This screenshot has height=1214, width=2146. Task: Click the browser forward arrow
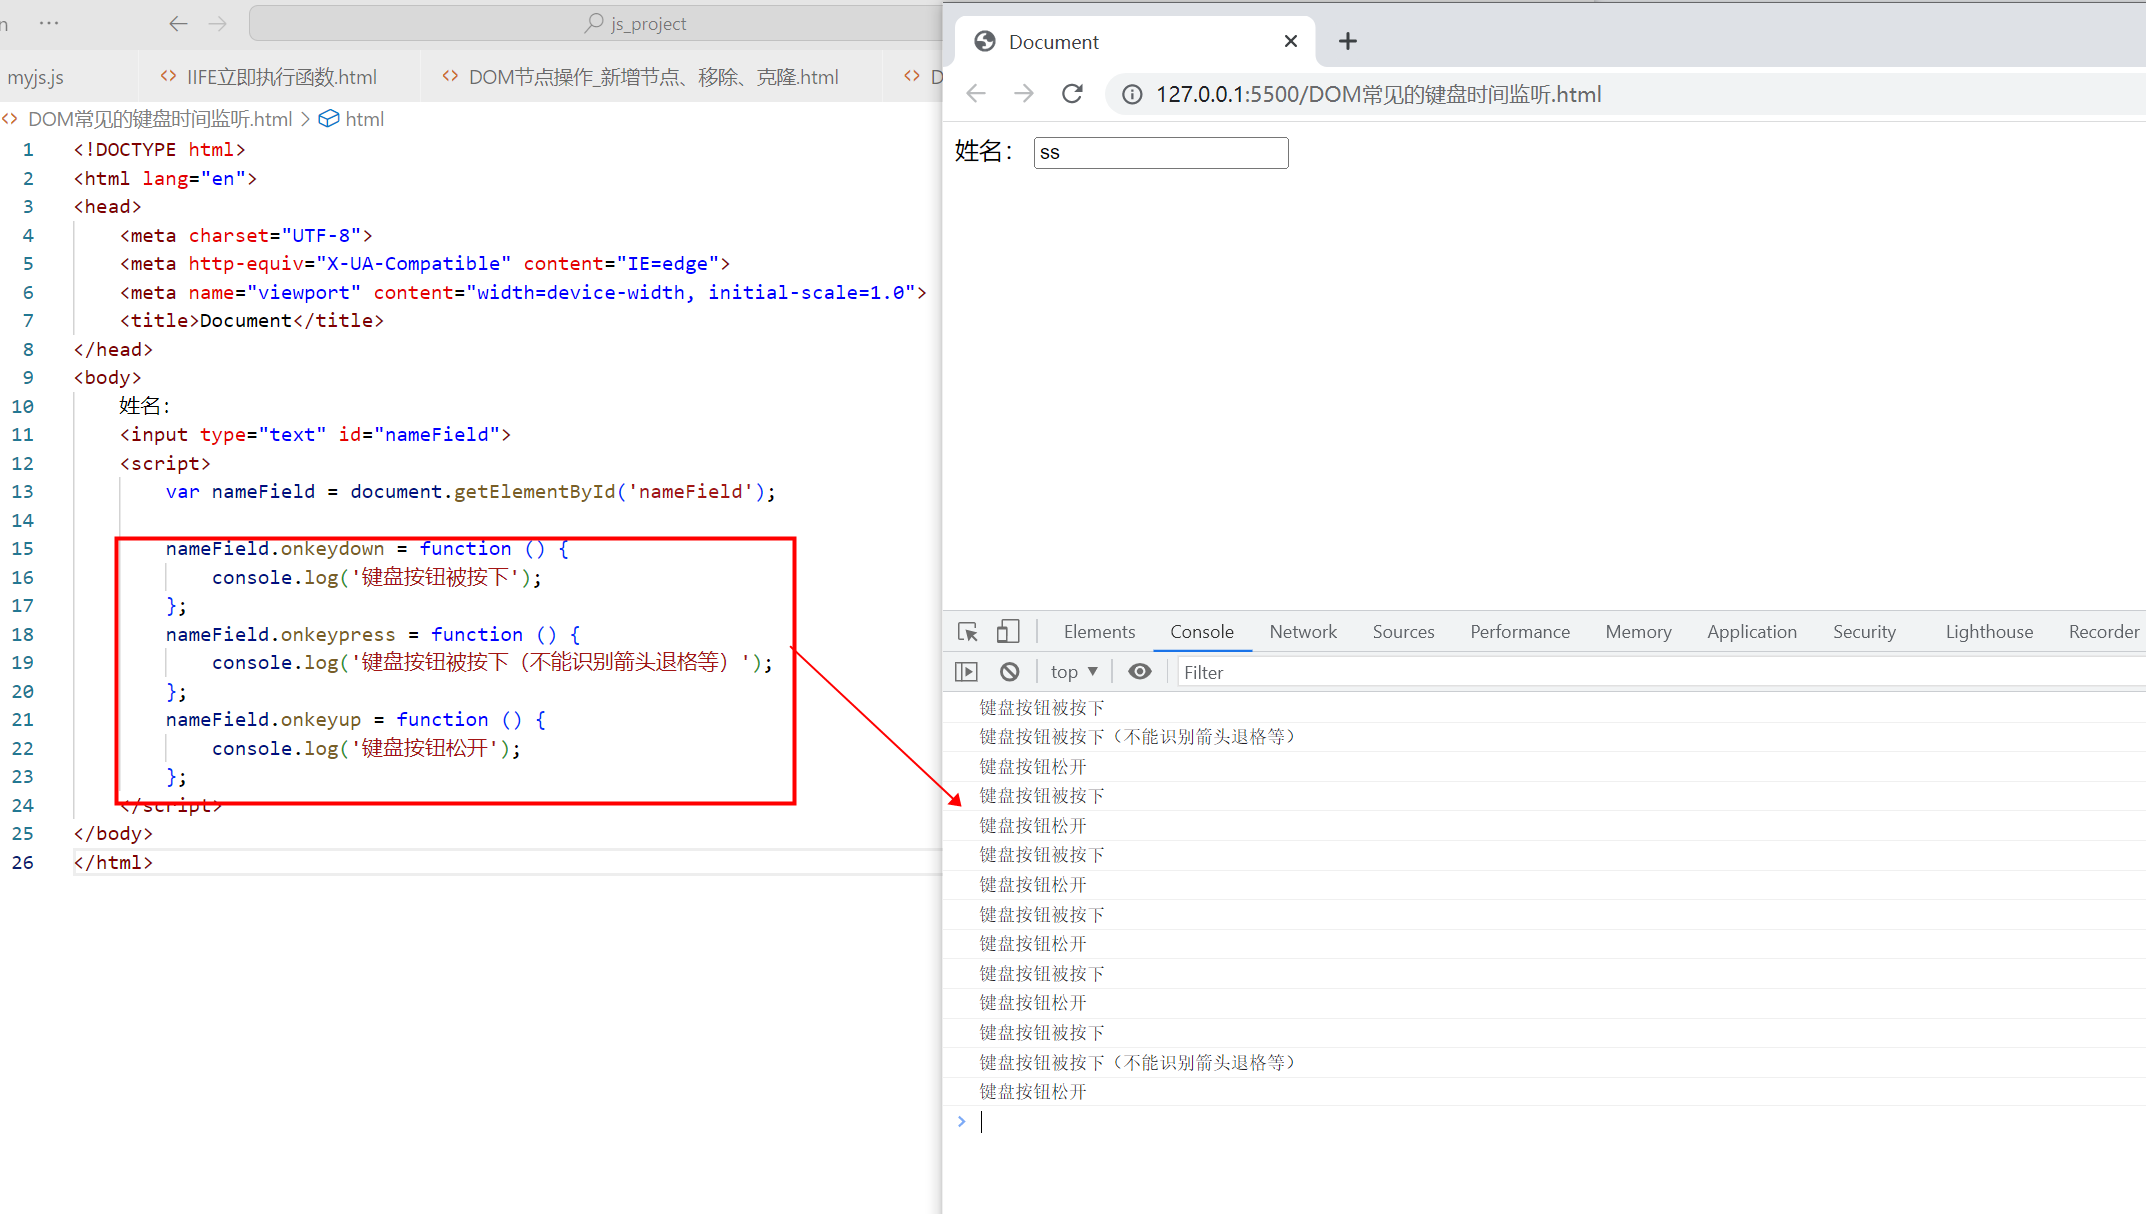click(1024, 94)
